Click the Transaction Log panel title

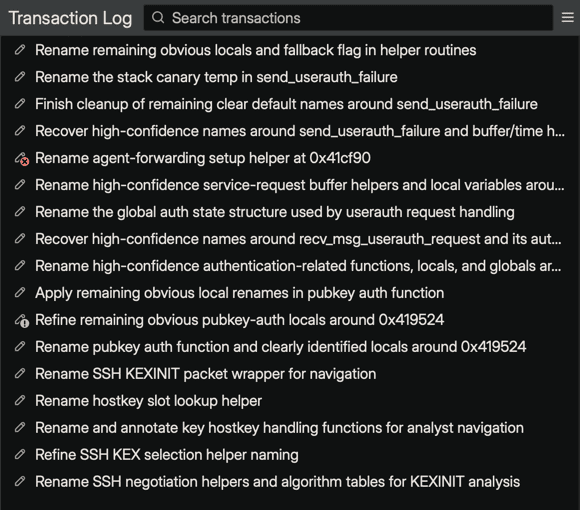(x=70, y=18)
